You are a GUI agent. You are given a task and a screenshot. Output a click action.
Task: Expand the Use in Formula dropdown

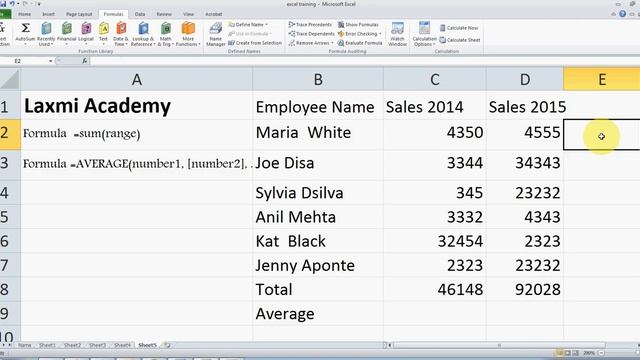pyautogui.click(x=270, y=33)
